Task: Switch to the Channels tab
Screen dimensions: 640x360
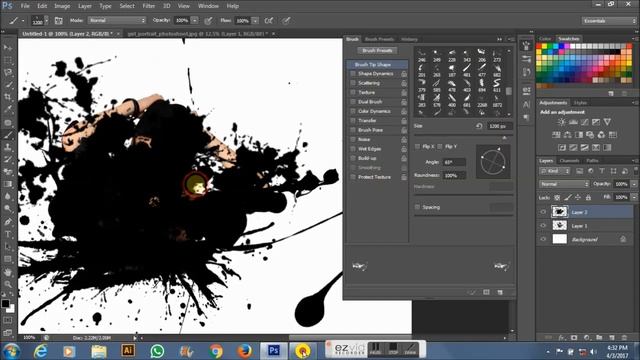Action: pos(569,161)
